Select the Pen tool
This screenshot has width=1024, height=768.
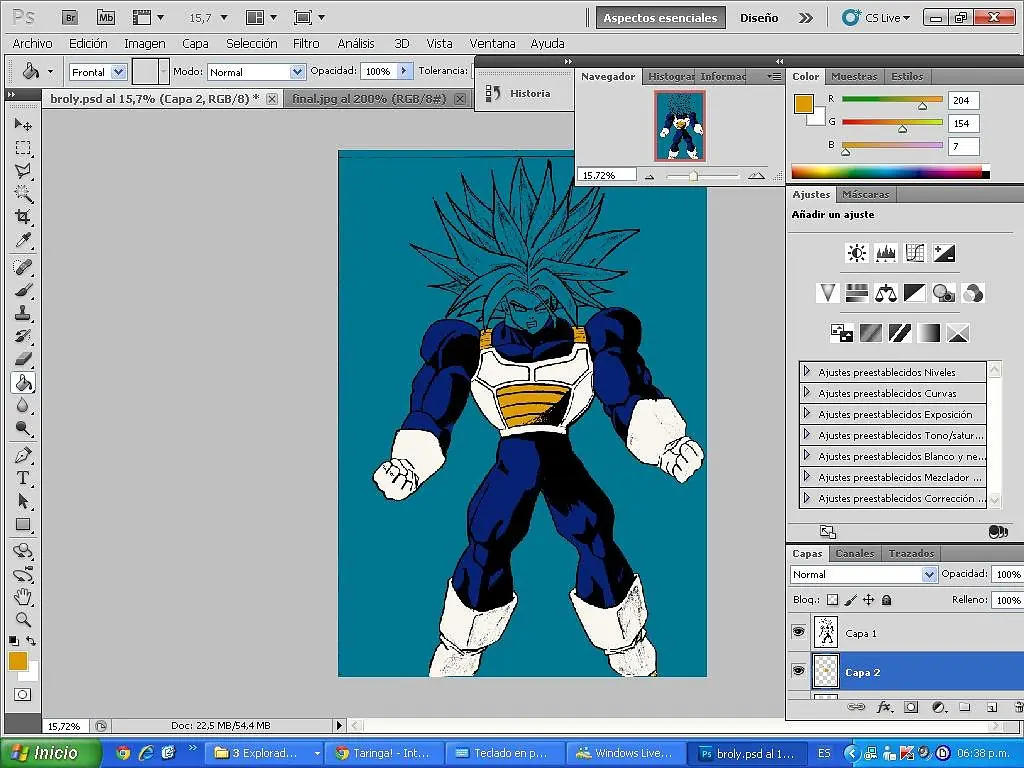click(23, 455)
